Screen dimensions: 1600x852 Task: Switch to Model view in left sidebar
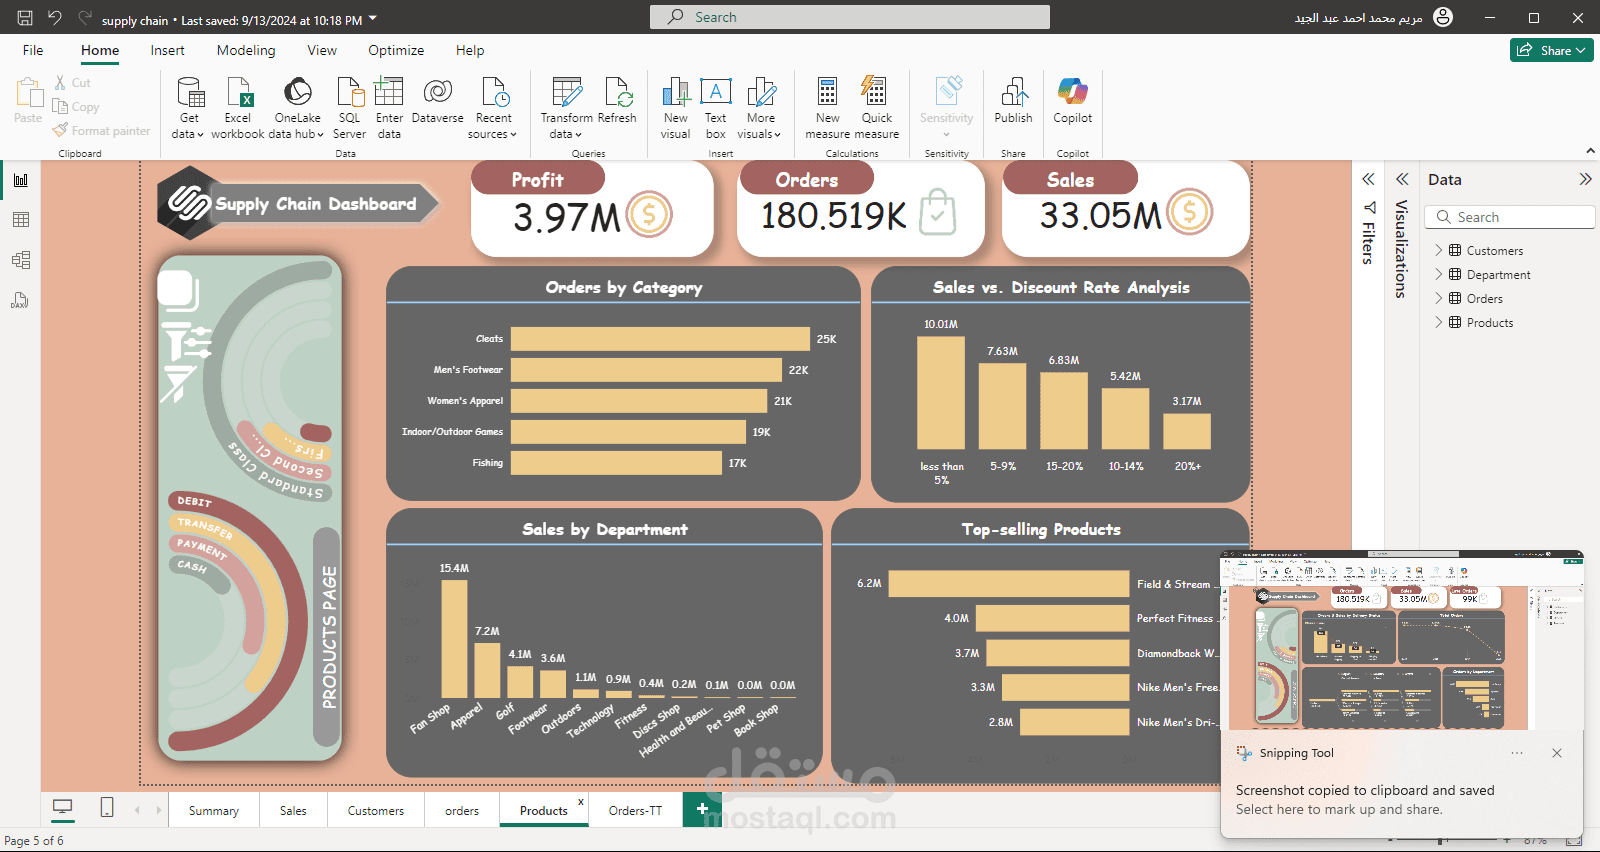pos(21,260)
